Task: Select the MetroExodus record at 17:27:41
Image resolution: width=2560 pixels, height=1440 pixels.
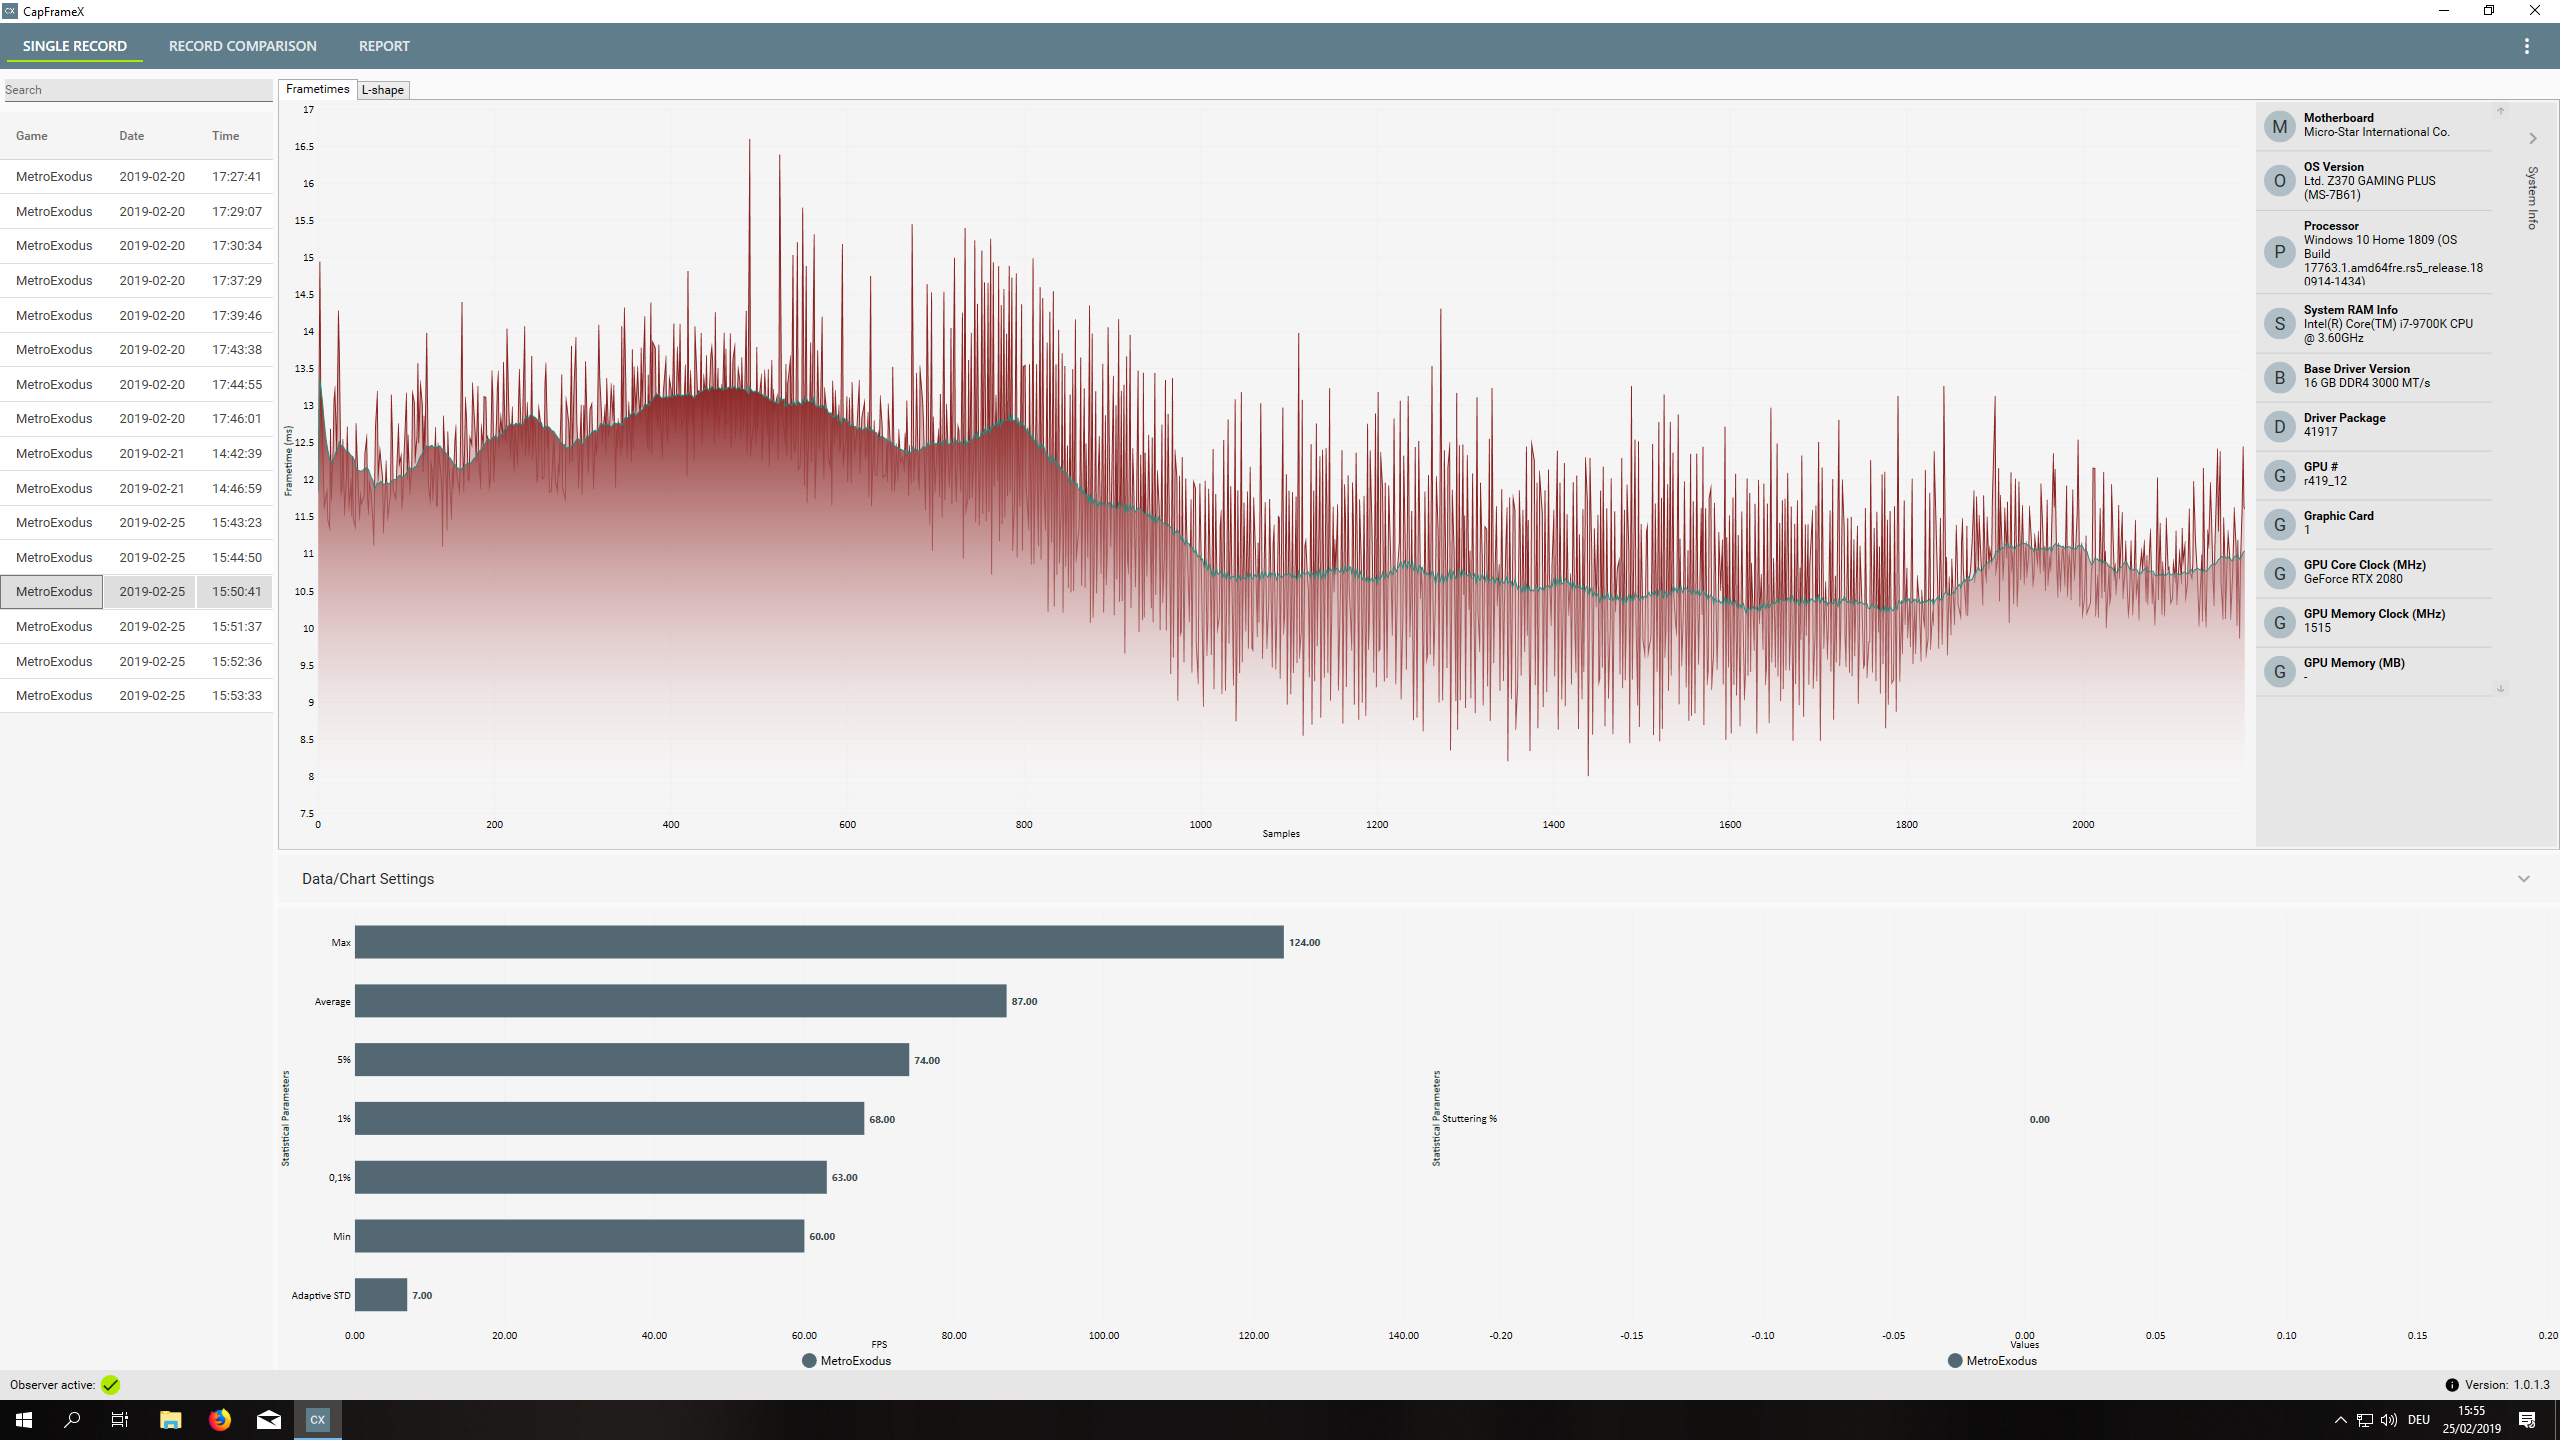Action: [137, 177]
